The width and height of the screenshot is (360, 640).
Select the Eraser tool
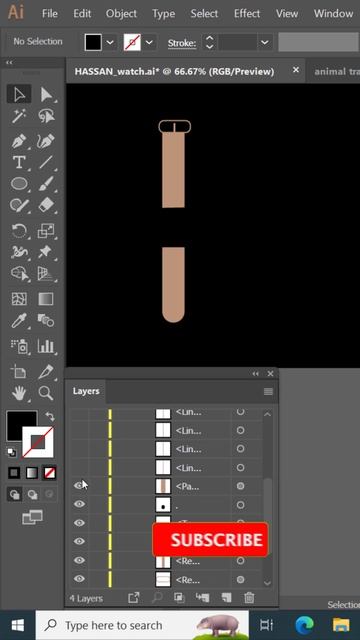tap(46, 205)
